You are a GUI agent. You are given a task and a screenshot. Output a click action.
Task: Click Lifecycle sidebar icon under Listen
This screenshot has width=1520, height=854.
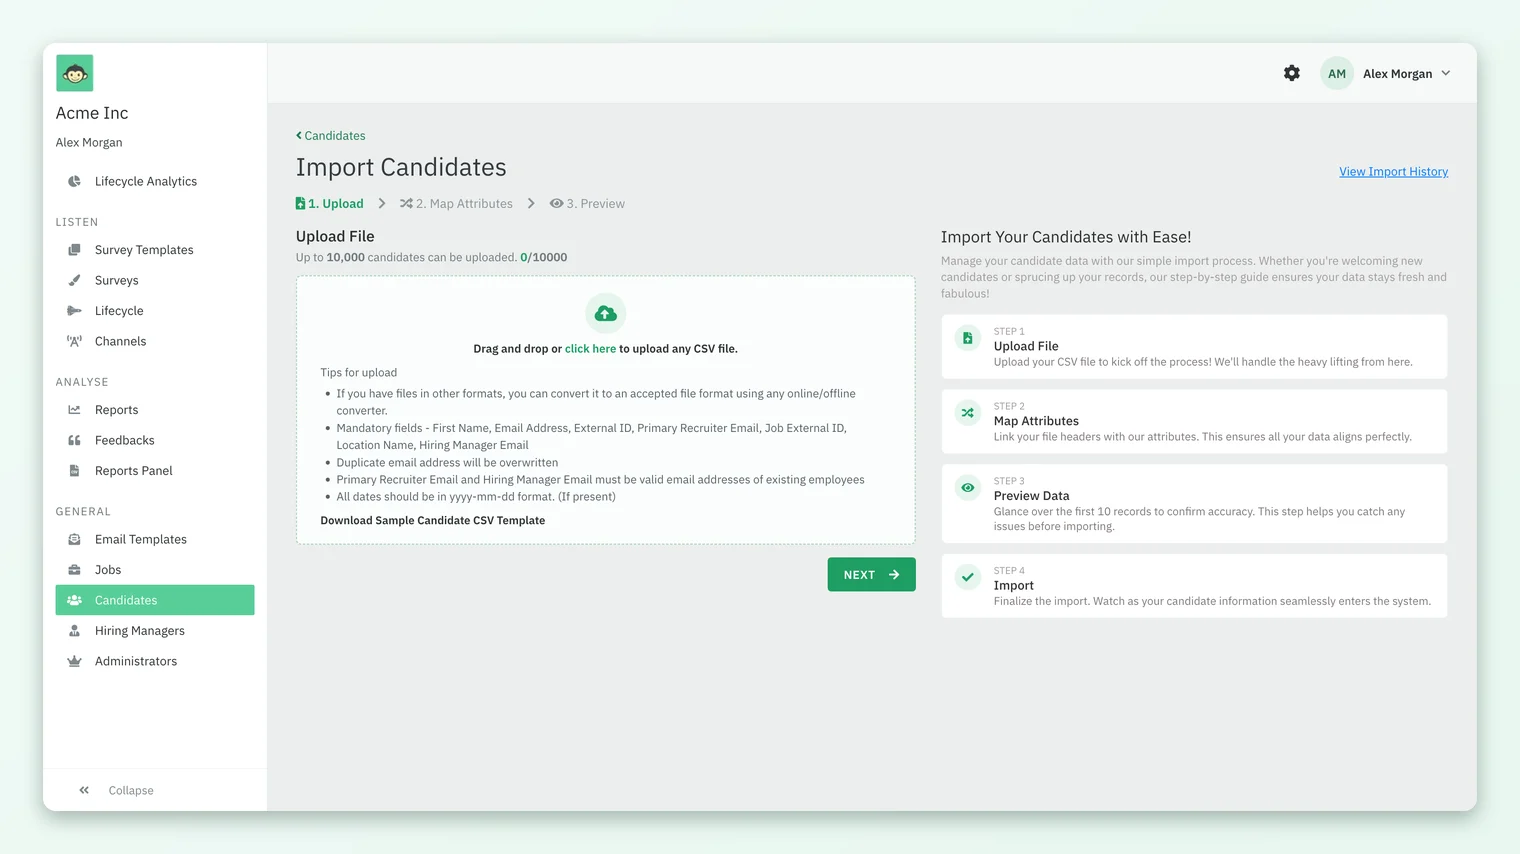(74, 311)
